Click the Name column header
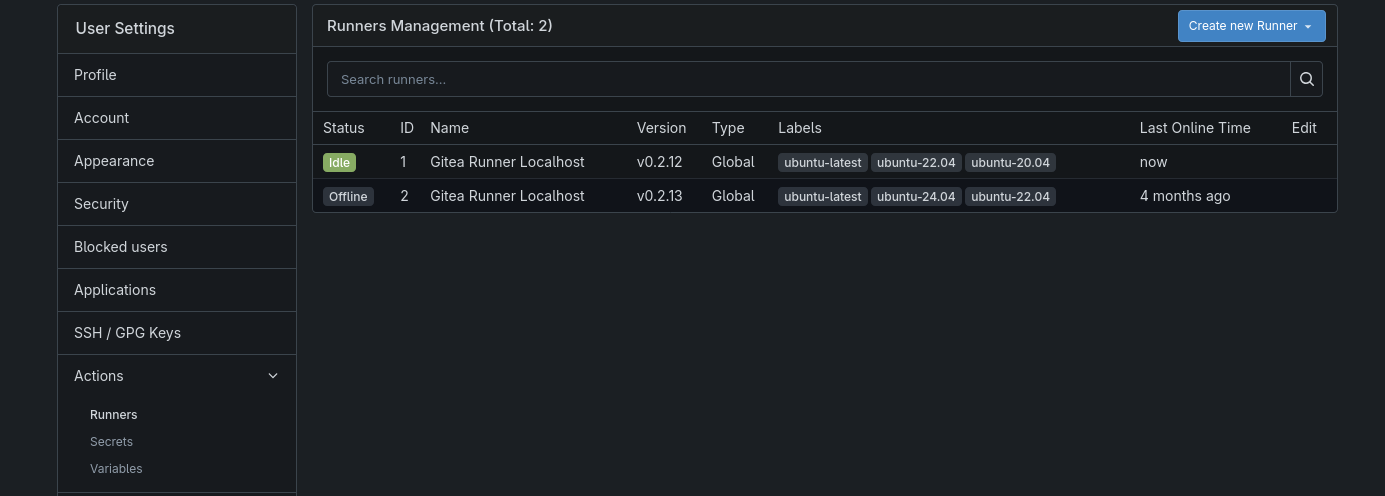Screen dimensions: 1385x496 click(x=449, y=128)
